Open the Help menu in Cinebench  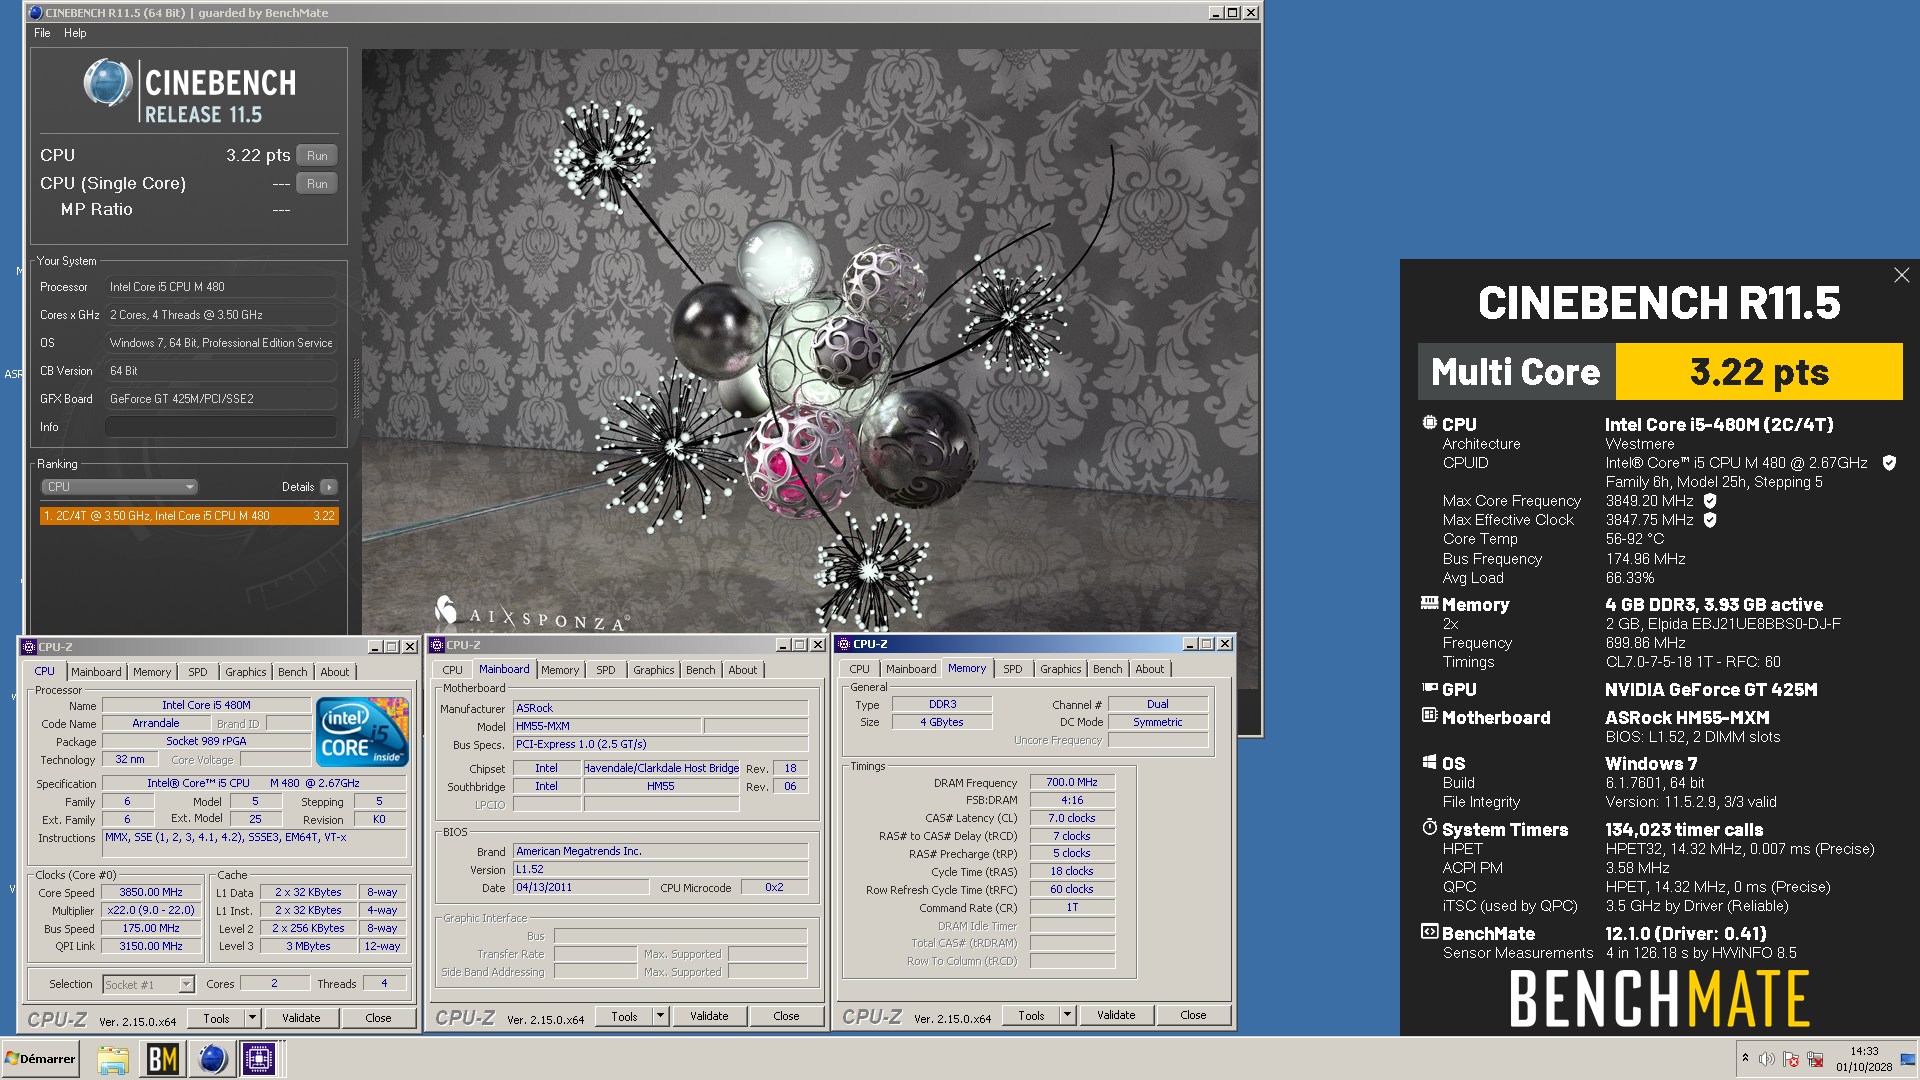75,33
